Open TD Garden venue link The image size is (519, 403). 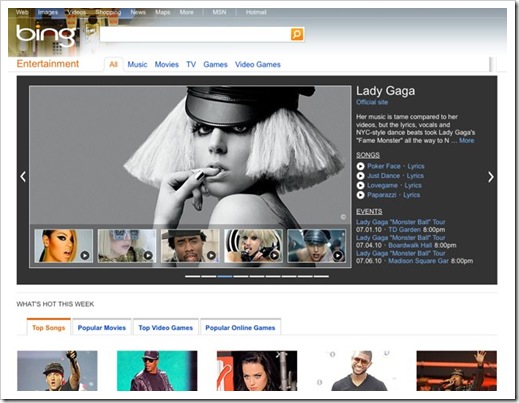(x=404, y=230)
